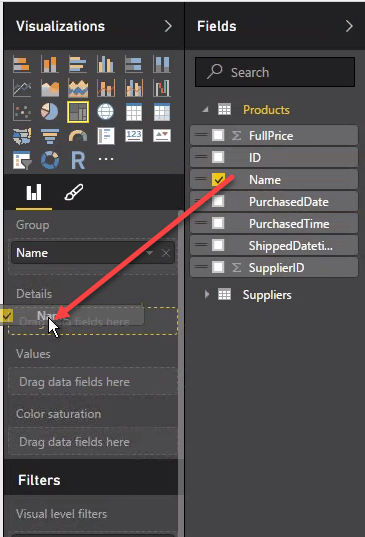
Task: Collapse the Fields pane chevron
Action: click(349, 26)
